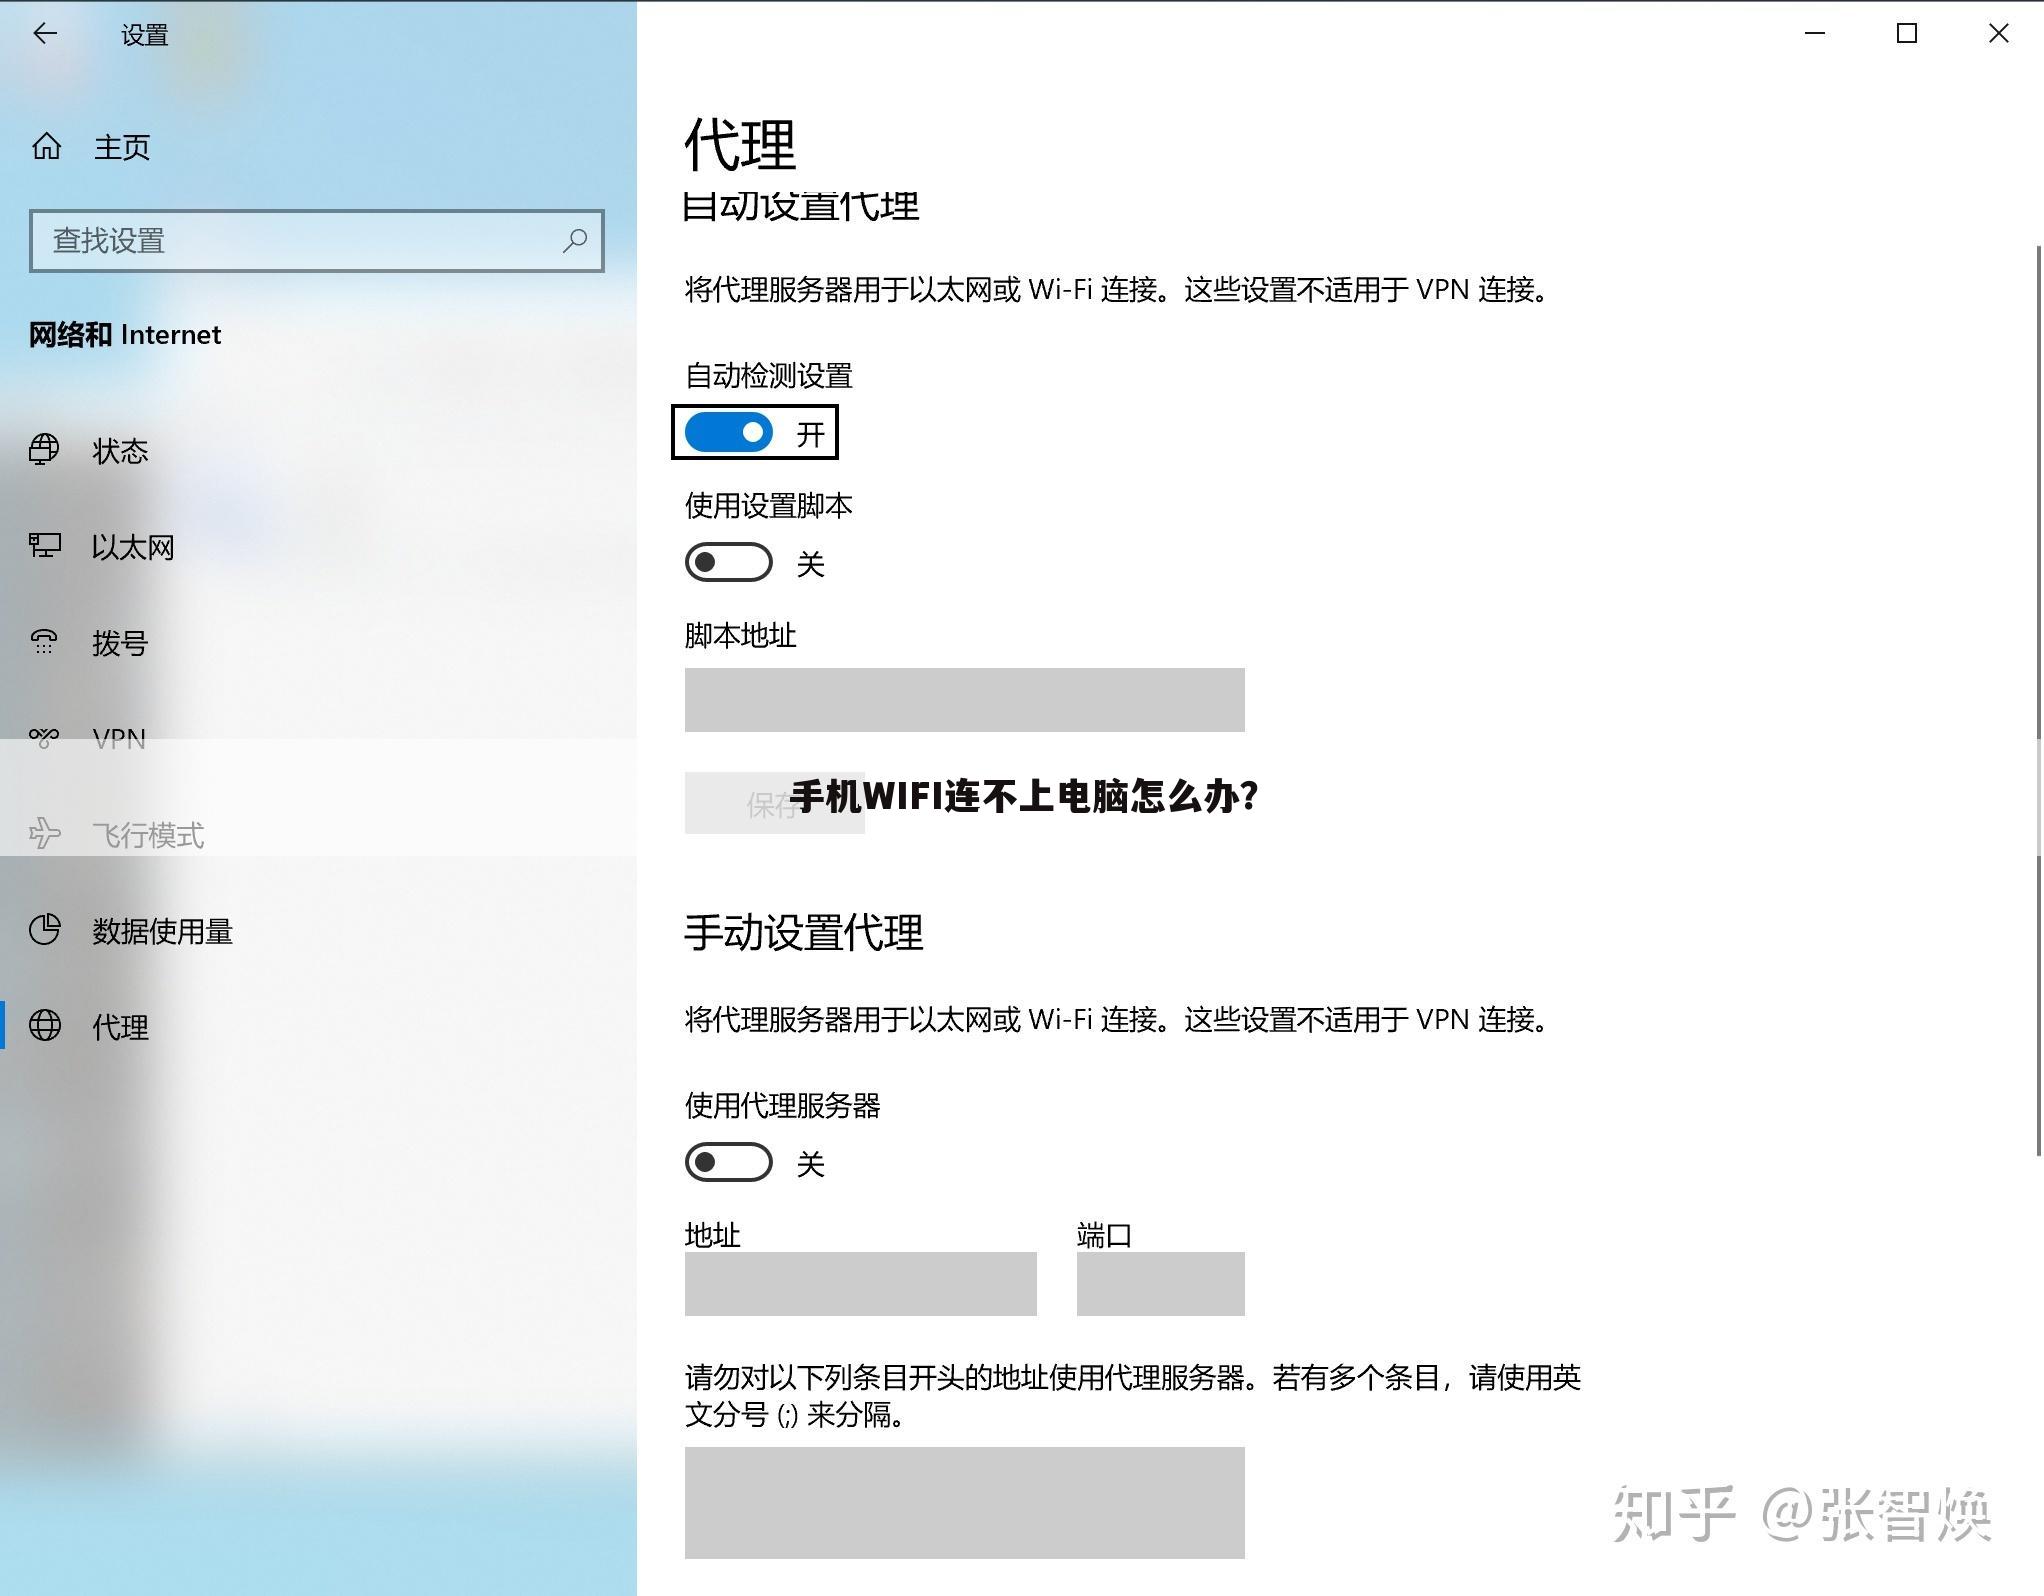Screen dimensions: 2044x1596
Task: Click the back arrow in Settings
Action: pos(45,33)
